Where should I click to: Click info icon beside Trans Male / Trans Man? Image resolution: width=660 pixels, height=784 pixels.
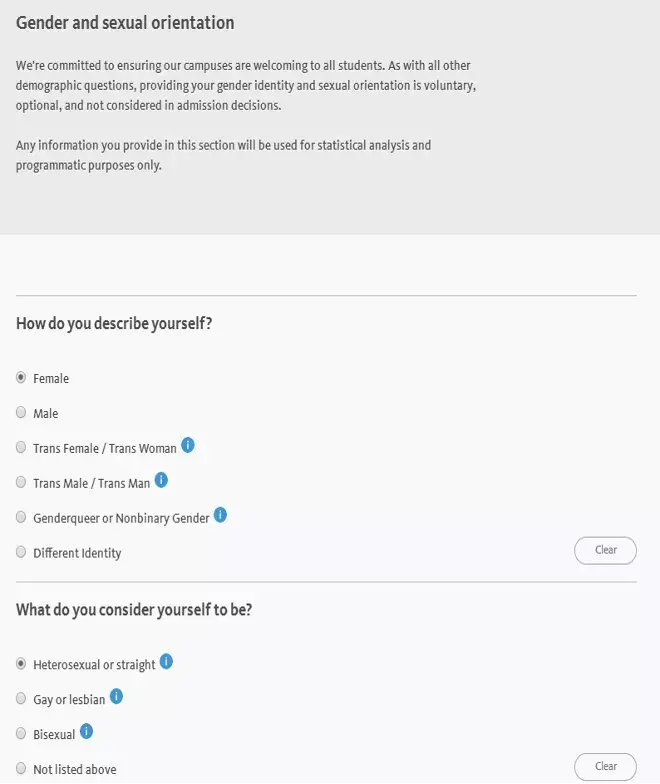click(161, 481)
